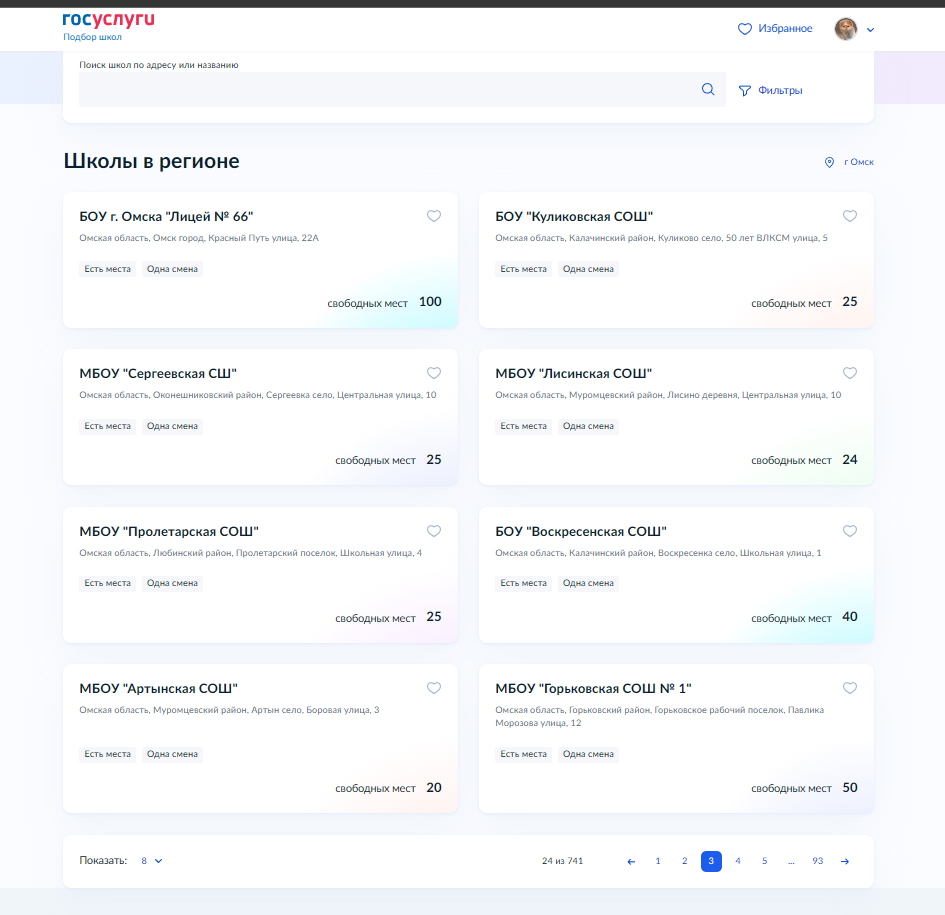The width and height of the screenshot is (945, 915).
Task: Click Одна смена tag on Куликовская СОШ
Action: (x=588, y=269)
